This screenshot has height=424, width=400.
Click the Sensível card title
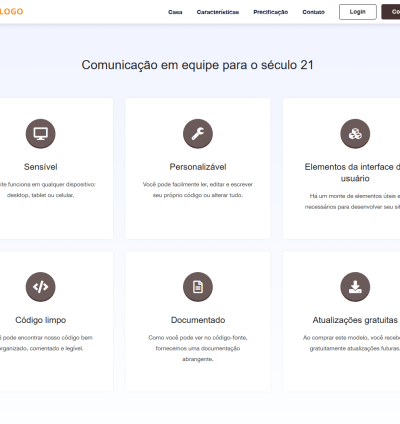coord(41,167)
